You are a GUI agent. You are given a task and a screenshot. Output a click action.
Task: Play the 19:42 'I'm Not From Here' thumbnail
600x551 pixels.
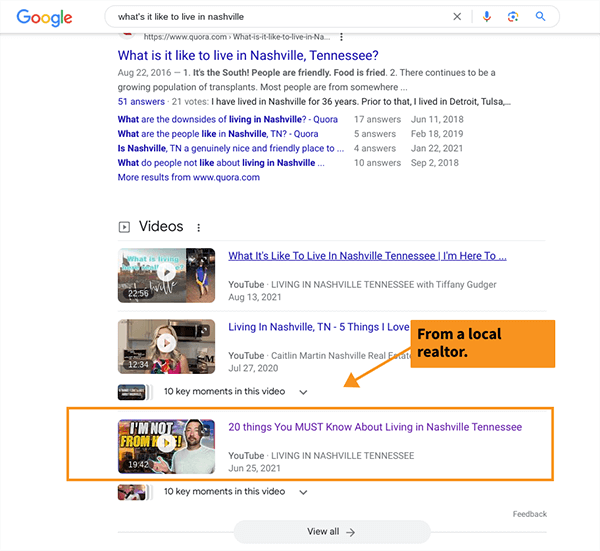point(166,447)
